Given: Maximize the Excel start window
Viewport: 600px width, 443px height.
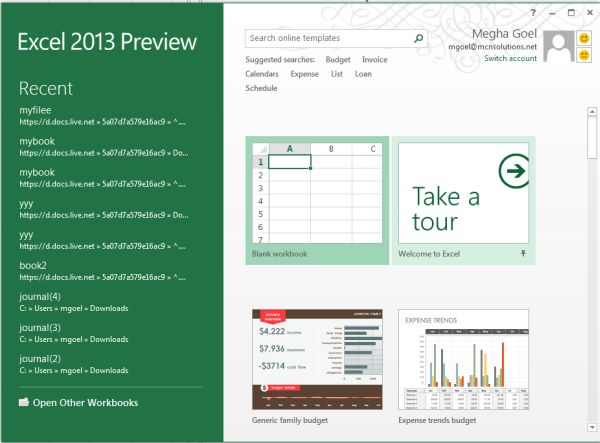Looking at the screenshot, I should click(x=571, y=13).
